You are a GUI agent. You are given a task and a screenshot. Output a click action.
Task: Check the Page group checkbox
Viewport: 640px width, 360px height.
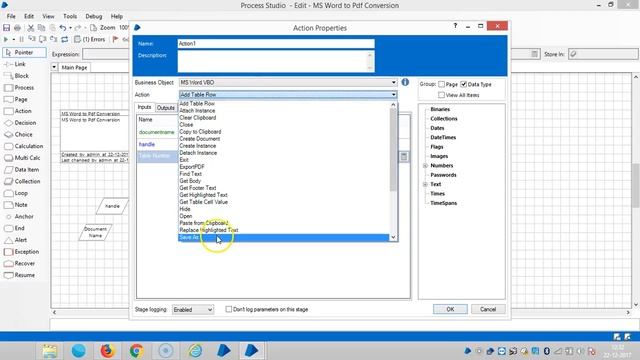coord(441,84)
